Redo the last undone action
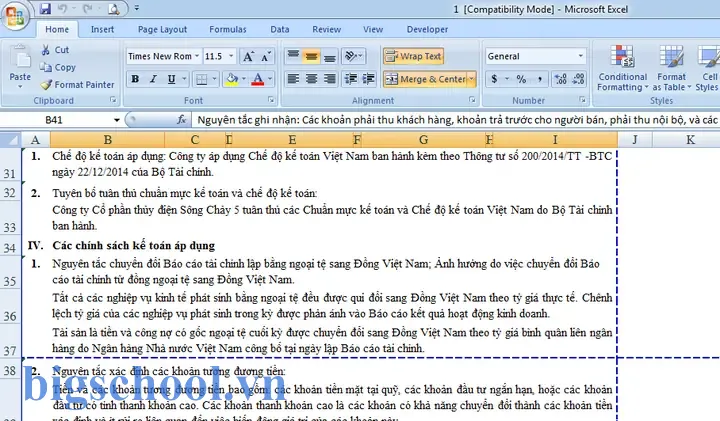 [x=87, y=9]
